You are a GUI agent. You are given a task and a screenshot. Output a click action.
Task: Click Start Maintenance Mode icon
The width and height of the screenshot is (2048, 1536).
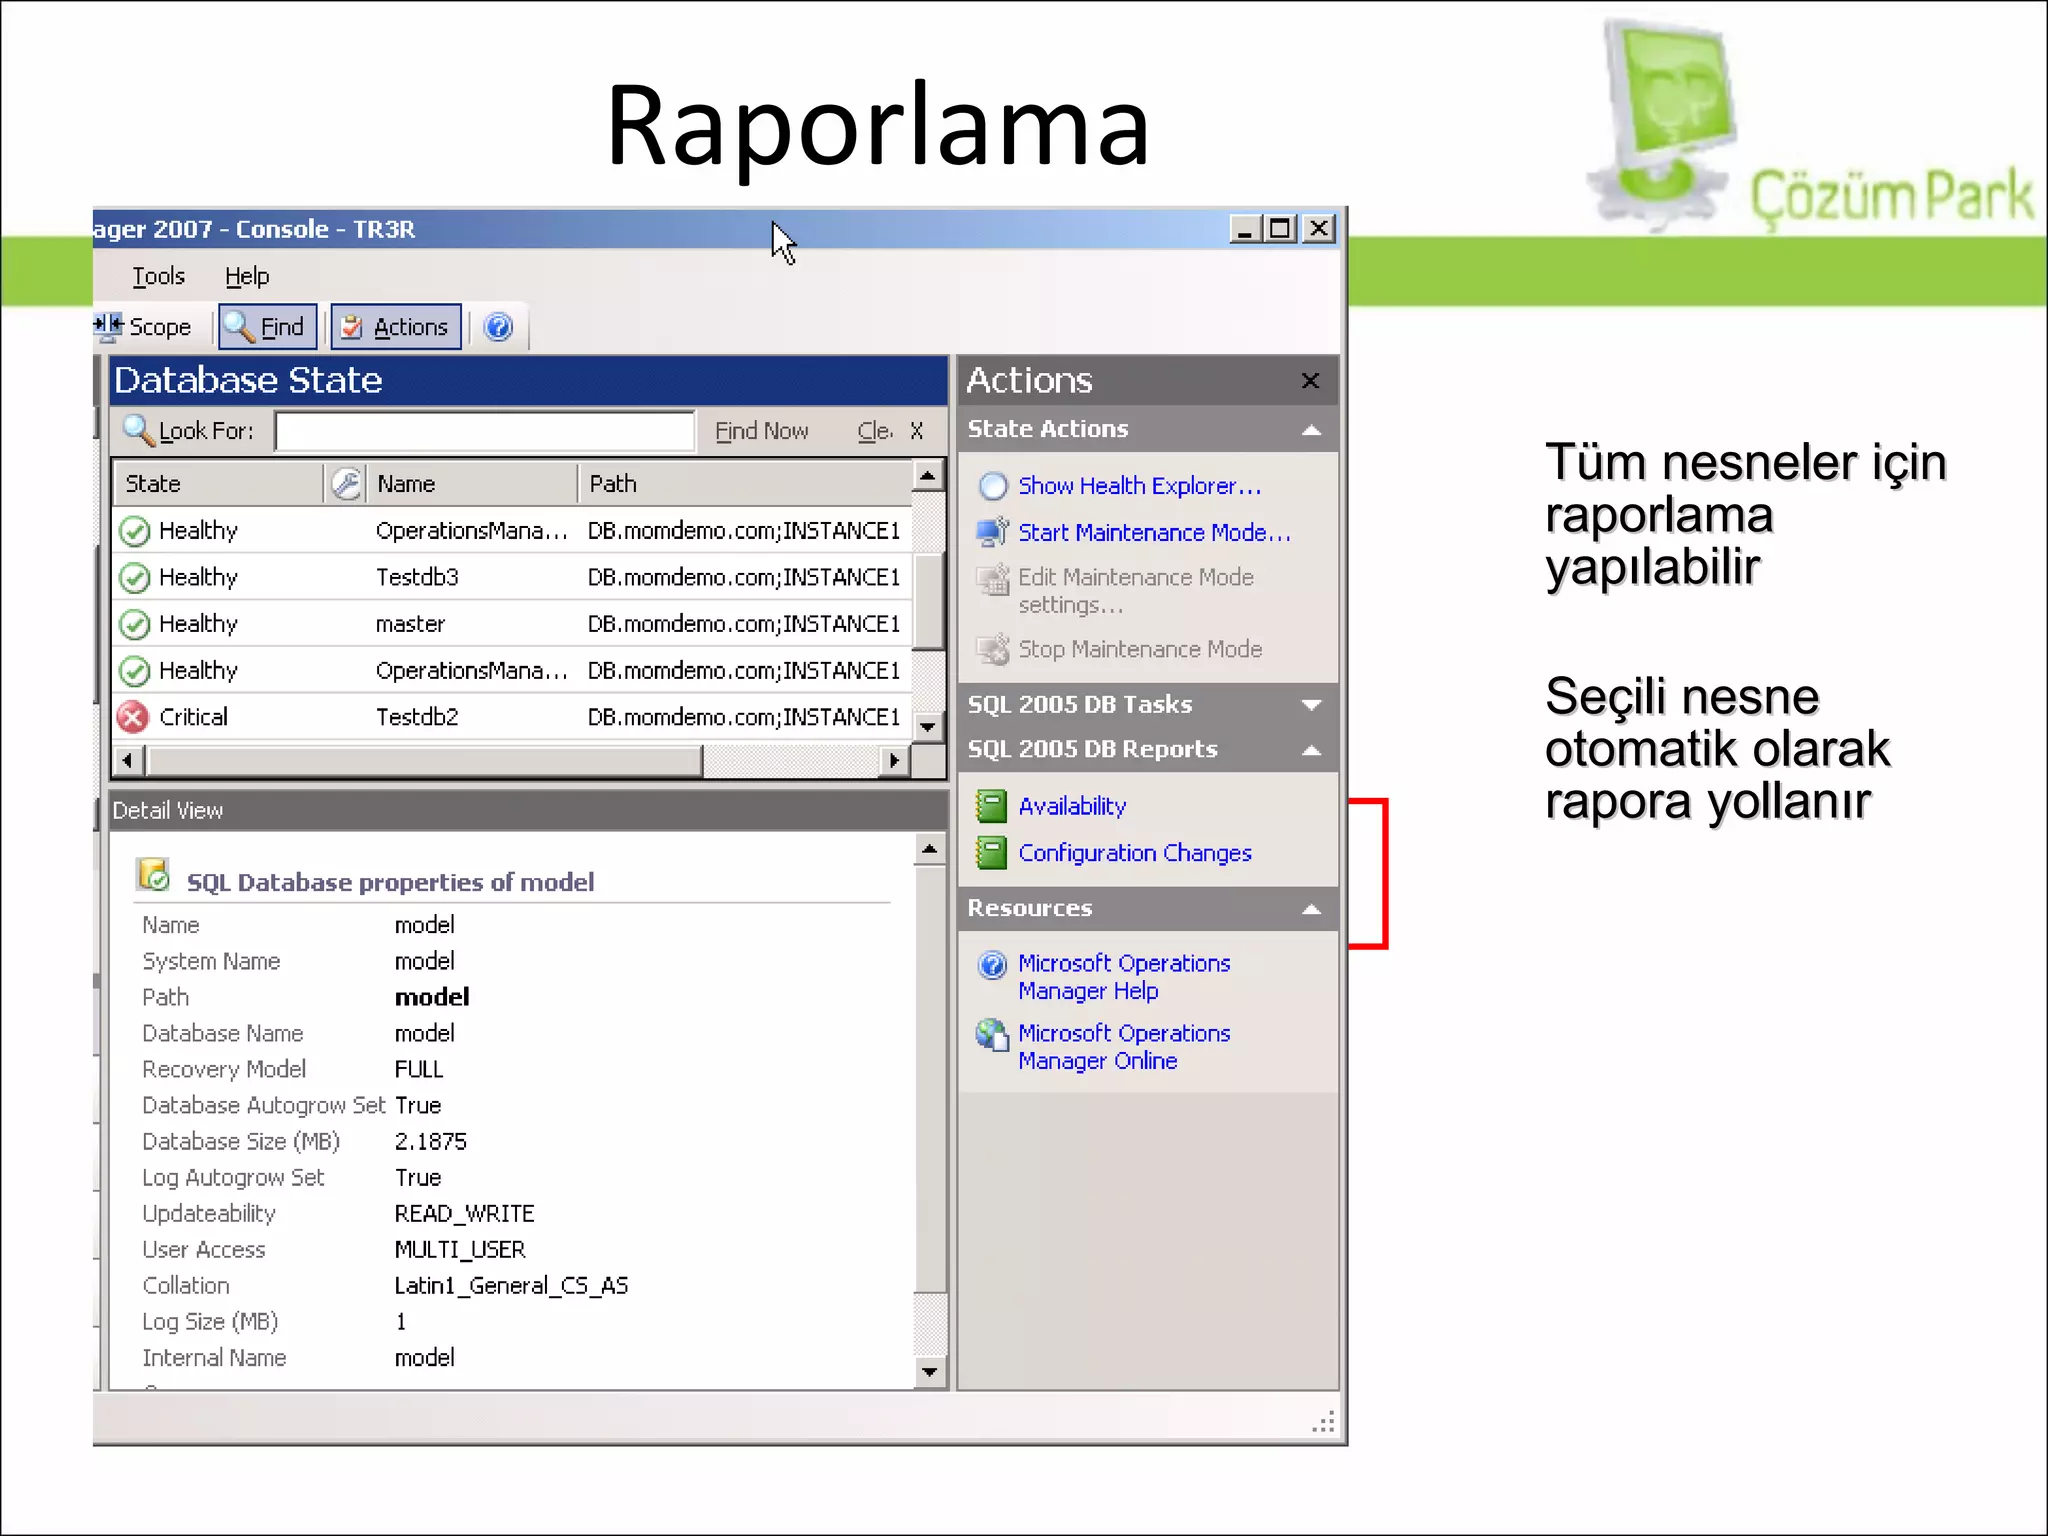point(992,532)
